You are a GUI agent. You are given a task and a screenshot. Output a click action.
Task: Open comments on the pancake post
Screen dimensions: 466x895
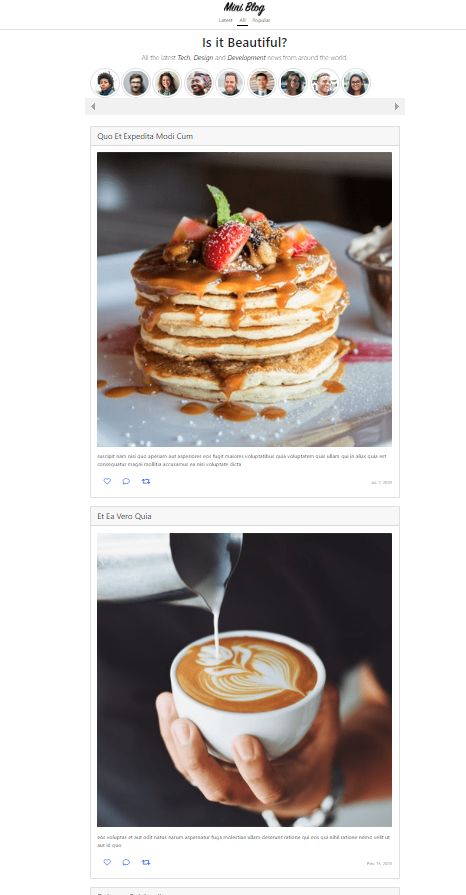click(x=126, y=481)
